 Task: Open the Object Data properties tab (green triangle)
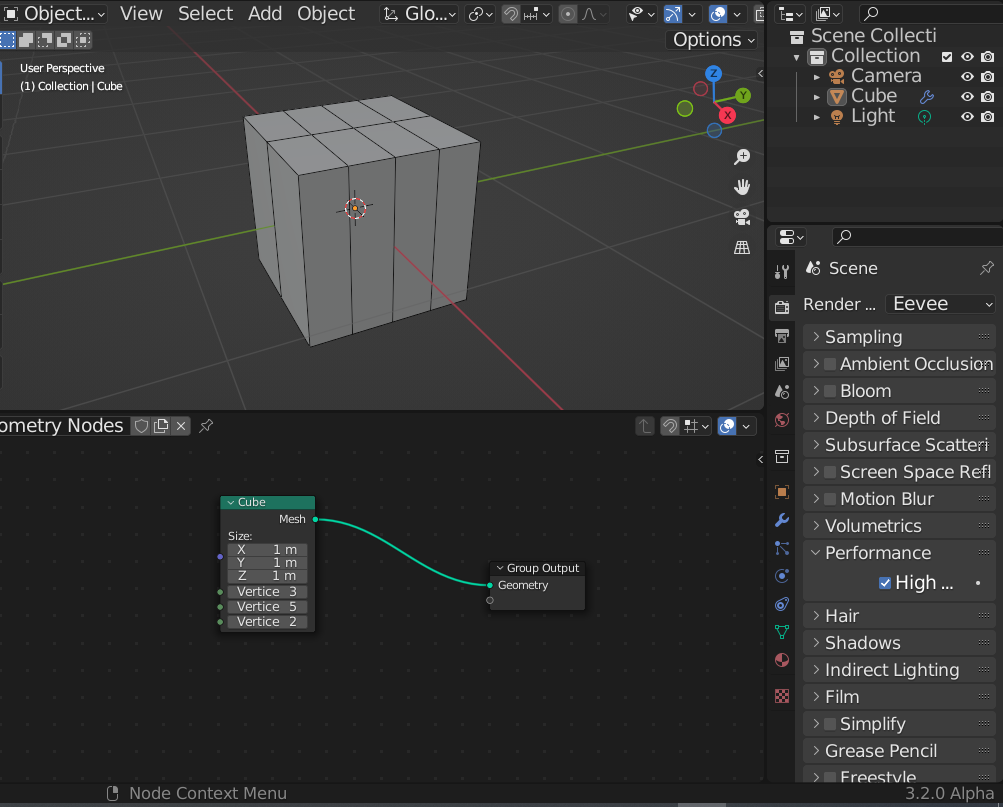tap(782, 632)
